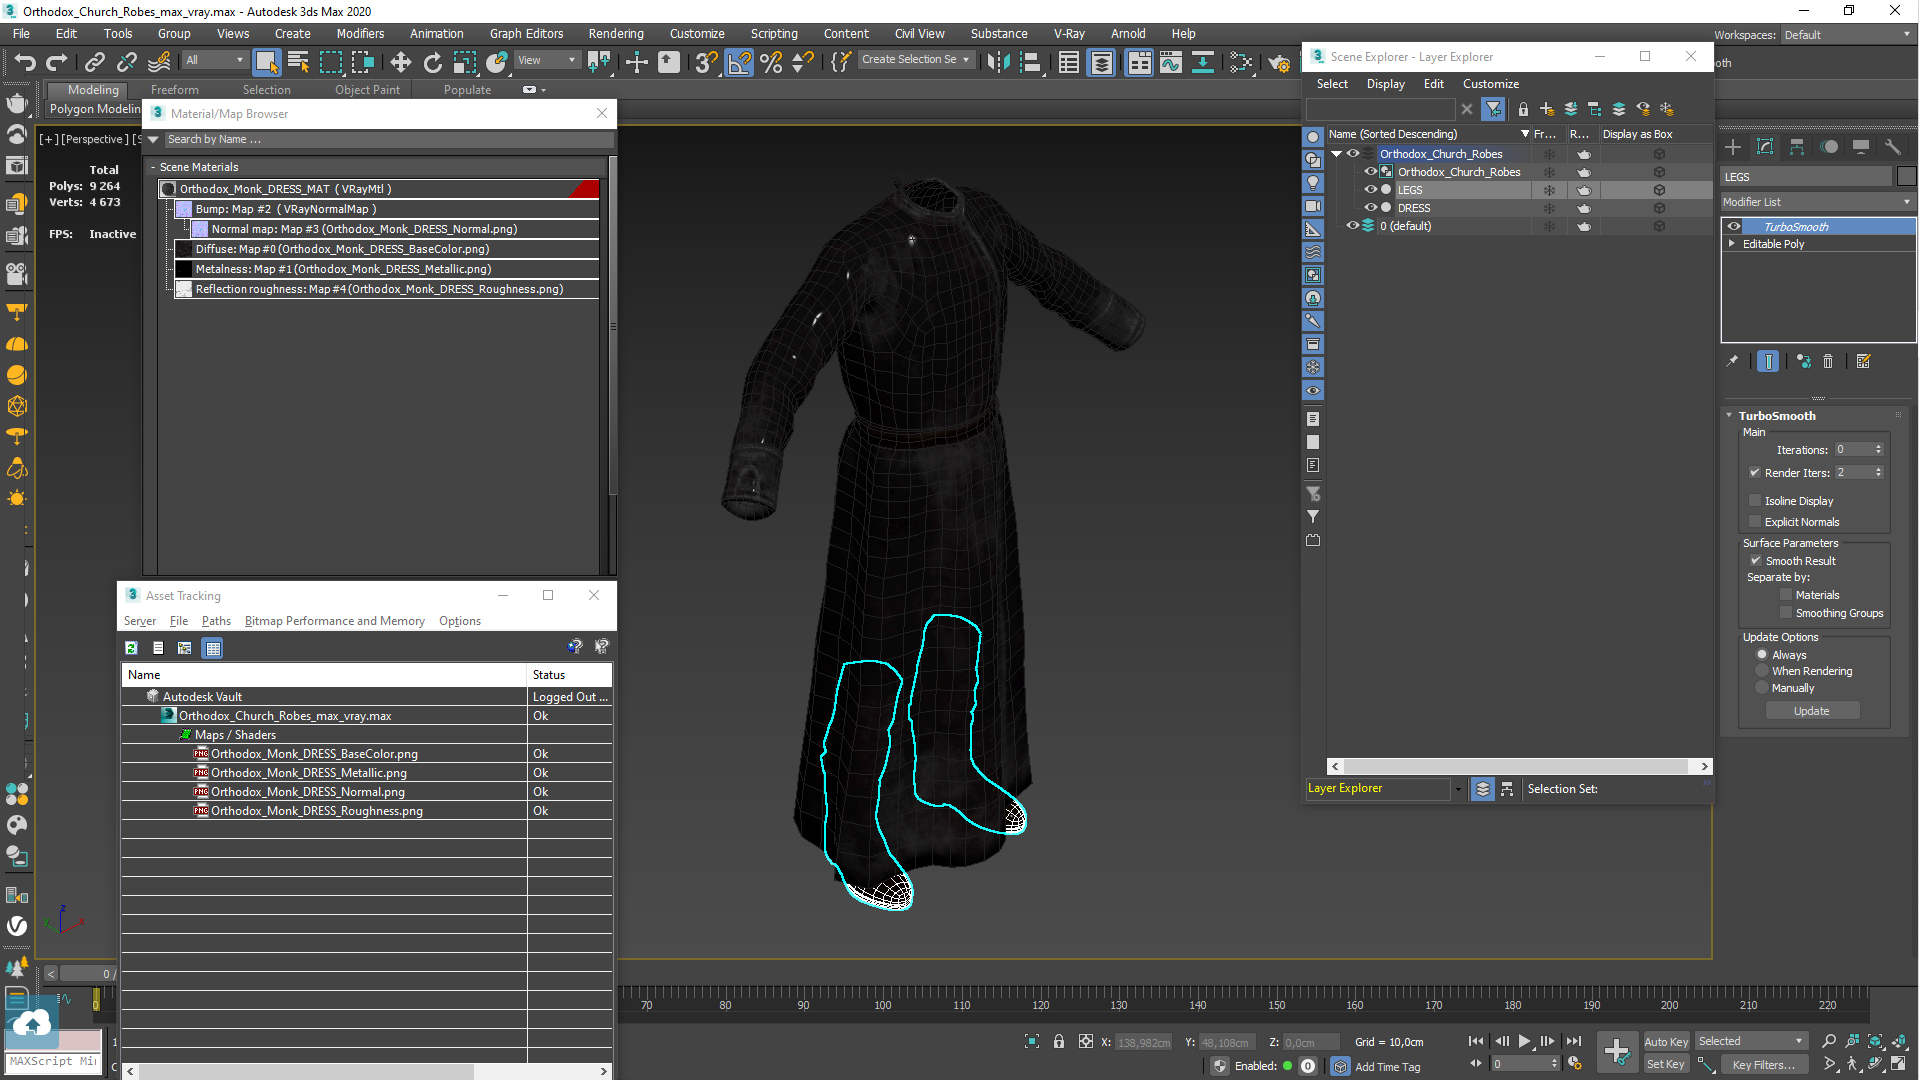Open the Layer Explorer name dropdown
The height and width of the screenshot is (1080, 1920).
coord(1457,789)
